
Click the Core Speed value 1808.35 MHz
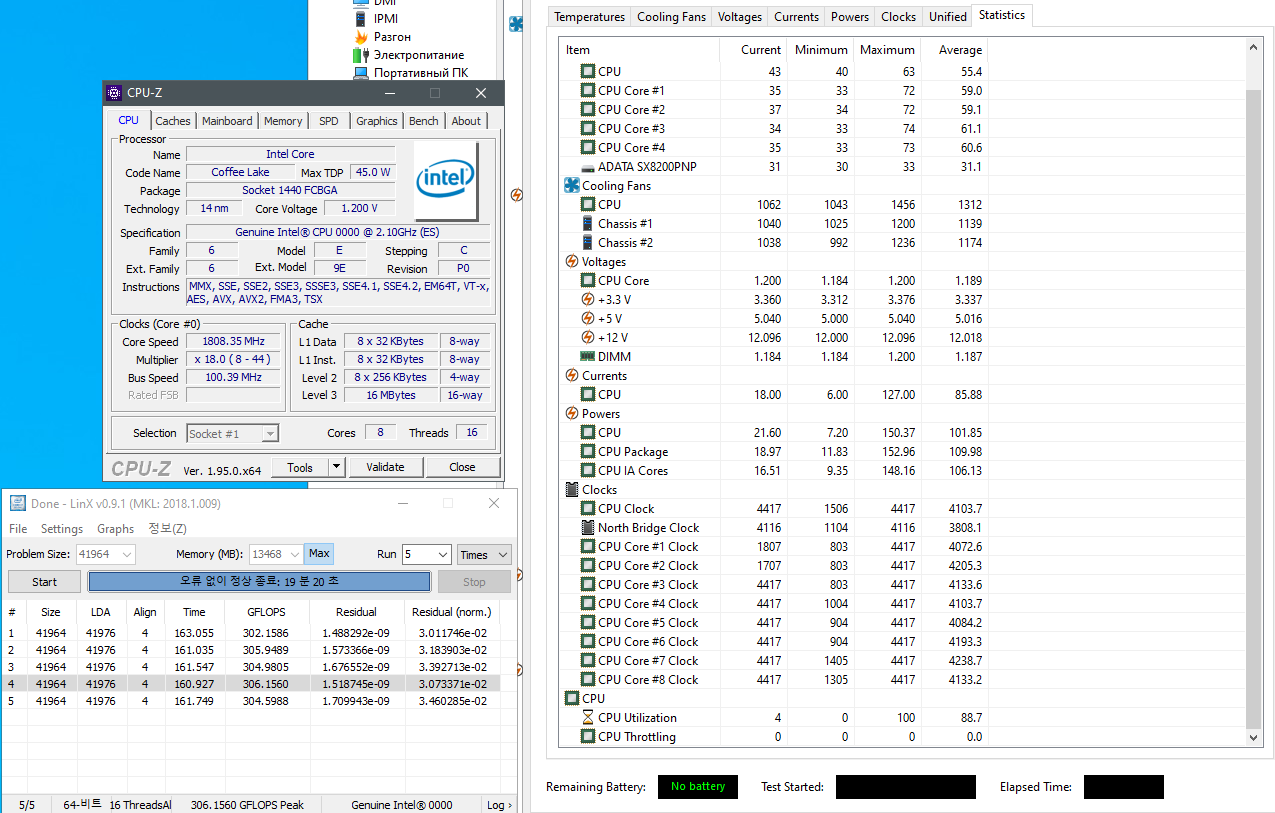point(234,342)
